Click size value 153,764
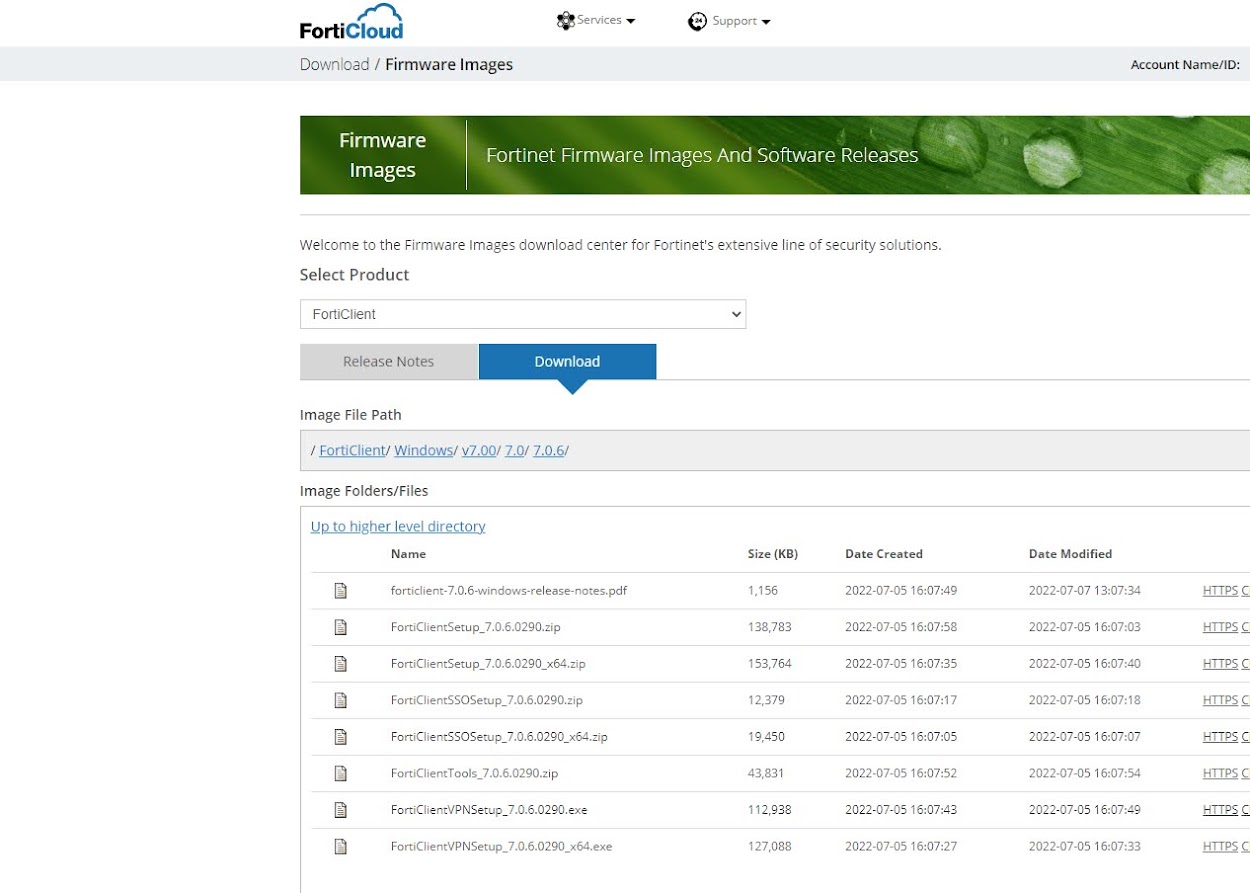Viewport: 1250px width, 893px height. [x=769, y=664]
